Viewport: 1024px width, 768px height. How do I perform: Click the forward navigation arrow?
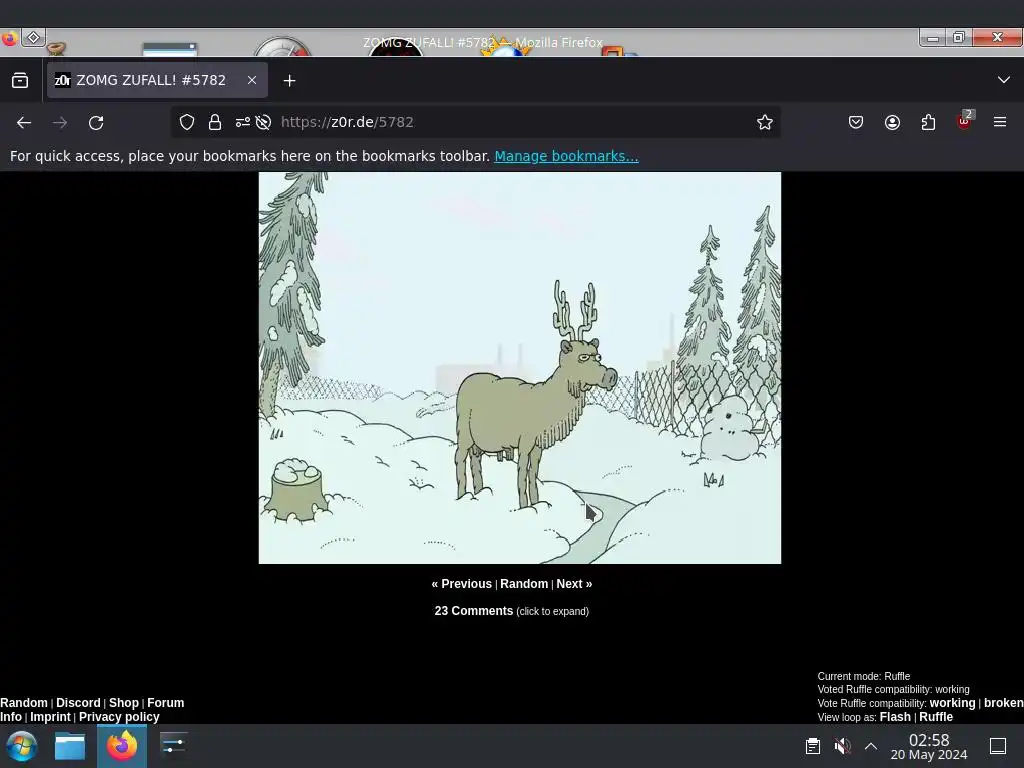[x=60, y=122]
